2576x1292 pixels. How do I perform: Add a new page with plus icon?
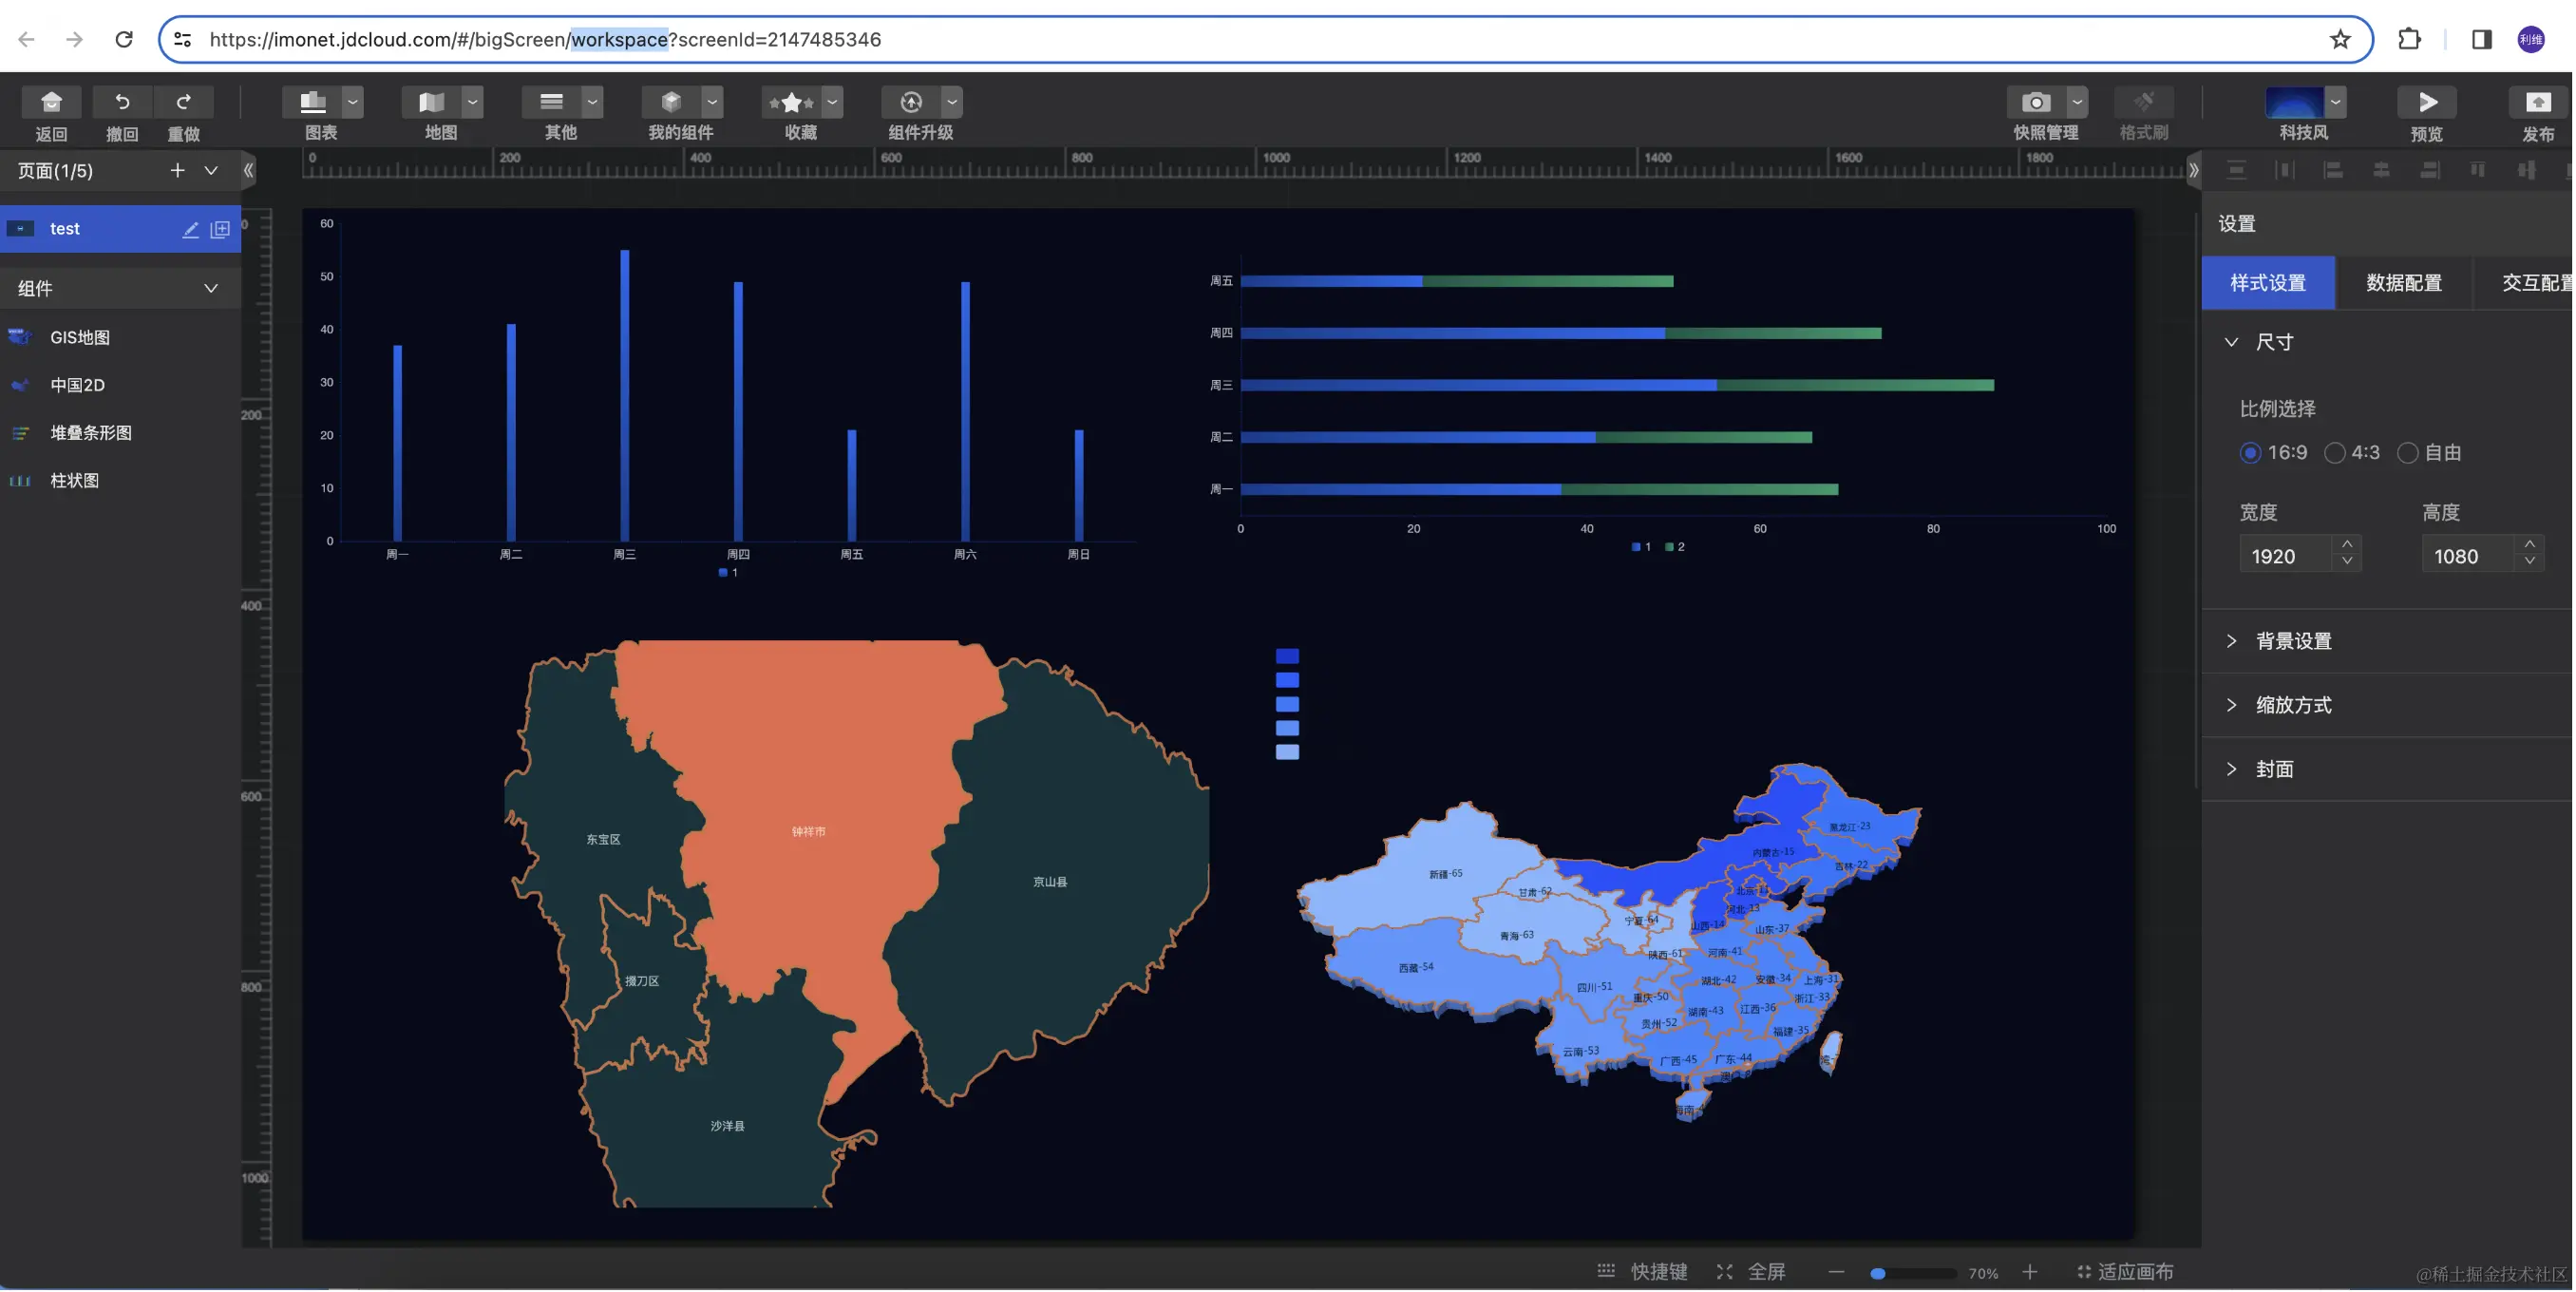point(177,171)
